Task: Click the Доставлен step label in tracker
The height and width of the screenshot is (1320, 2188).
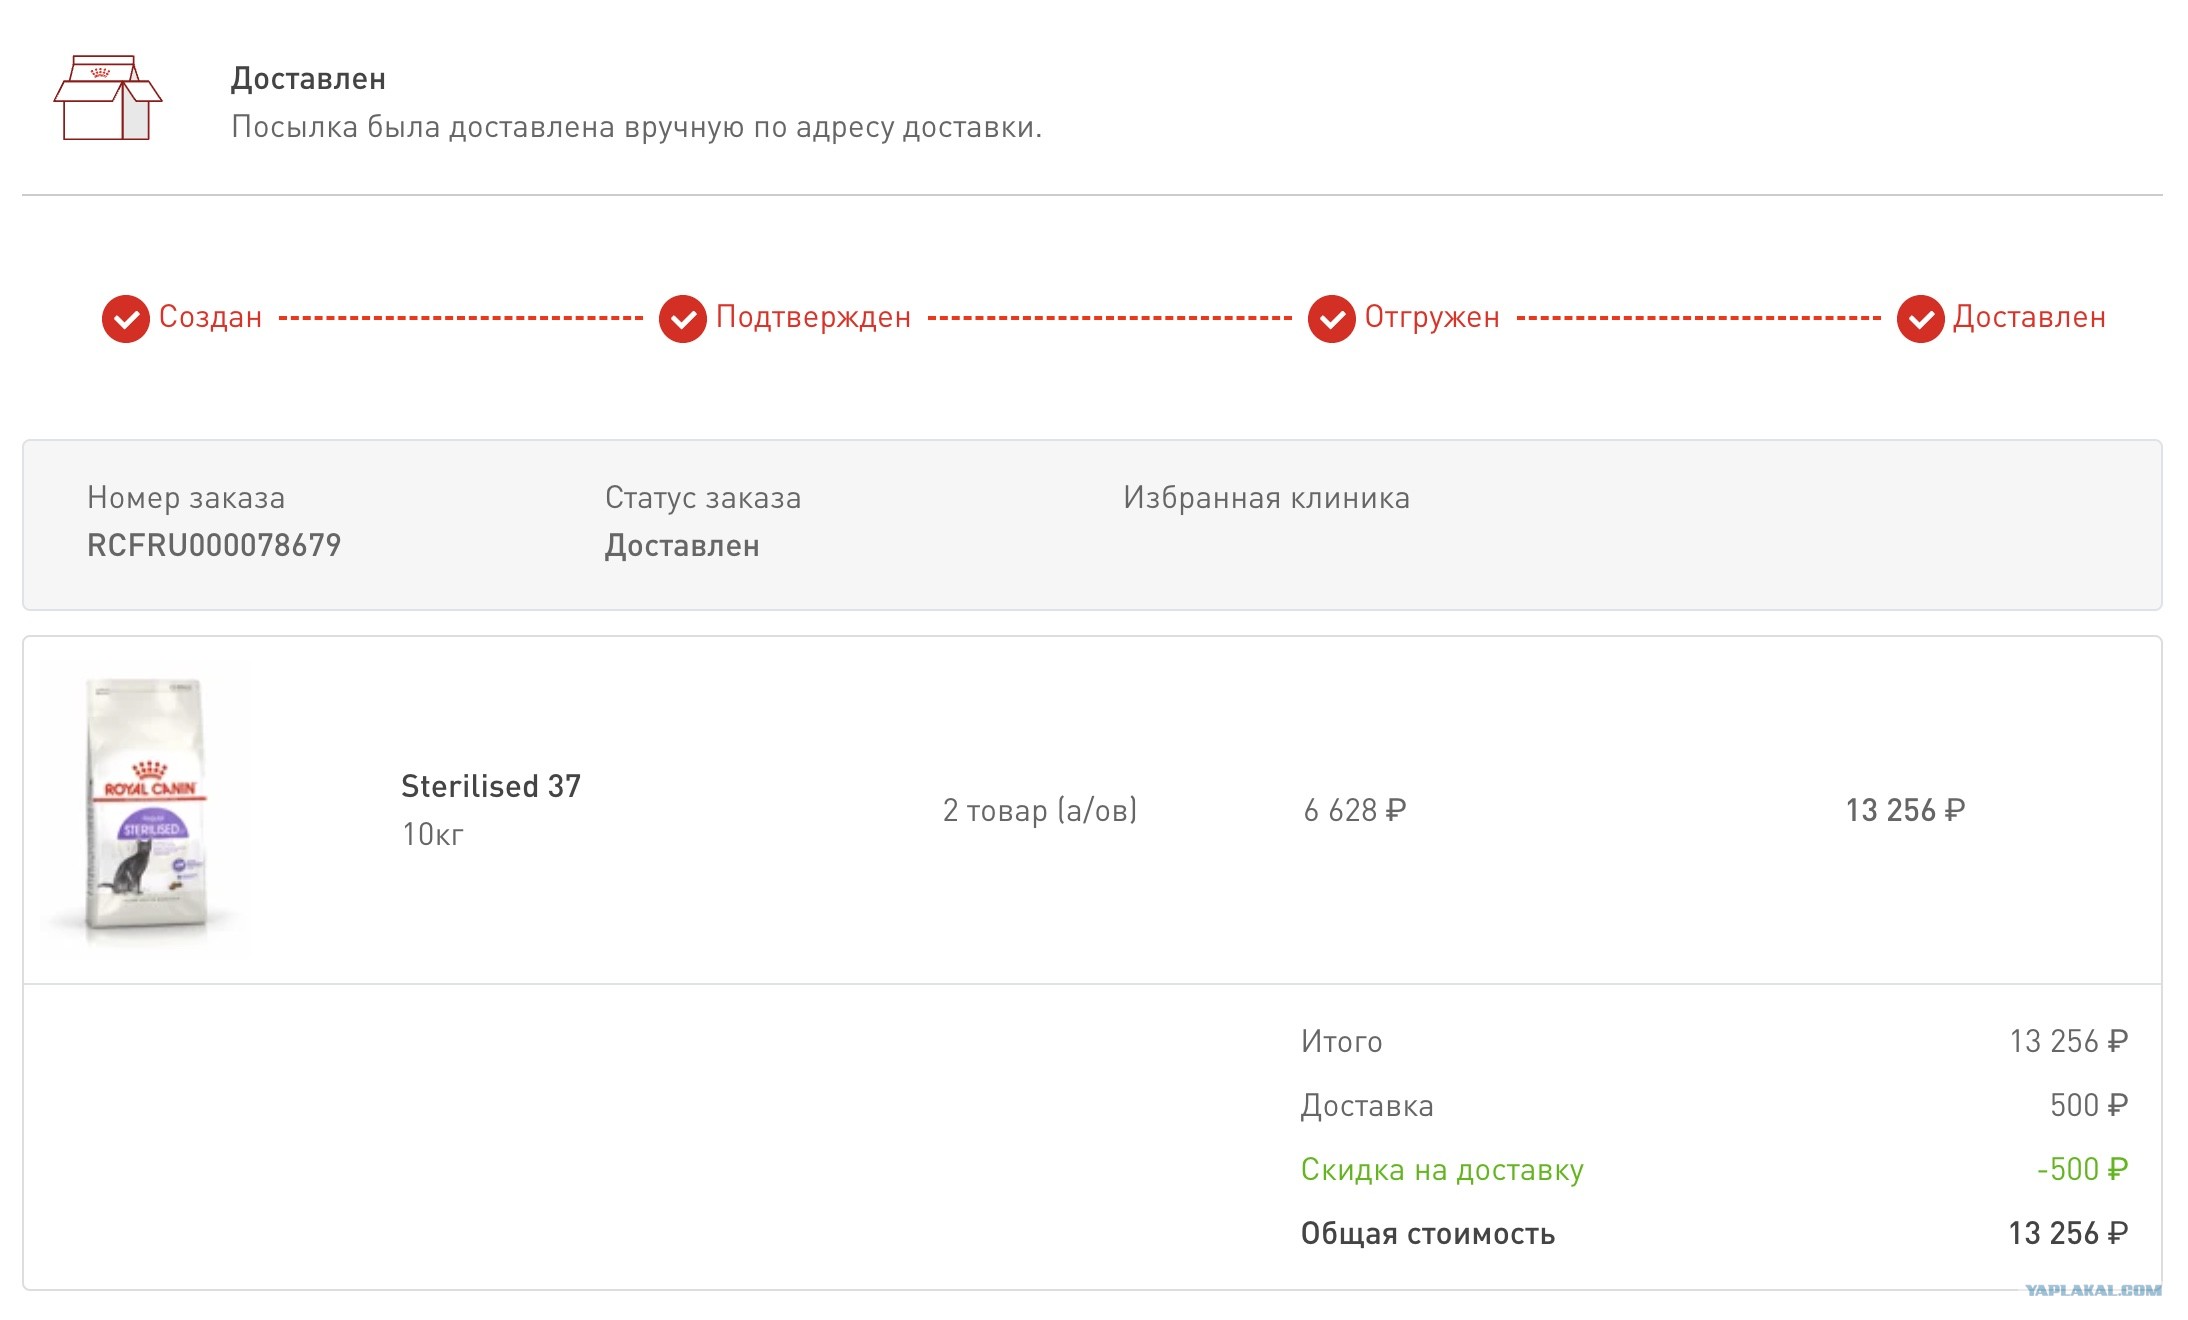Action: click(2030, 317)
